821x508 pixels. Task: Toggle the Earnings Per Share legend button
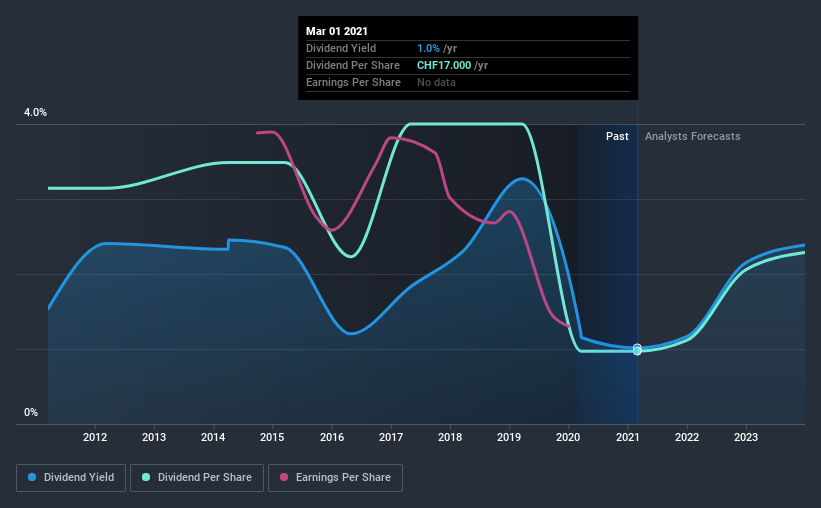click(x=335, y=478)
